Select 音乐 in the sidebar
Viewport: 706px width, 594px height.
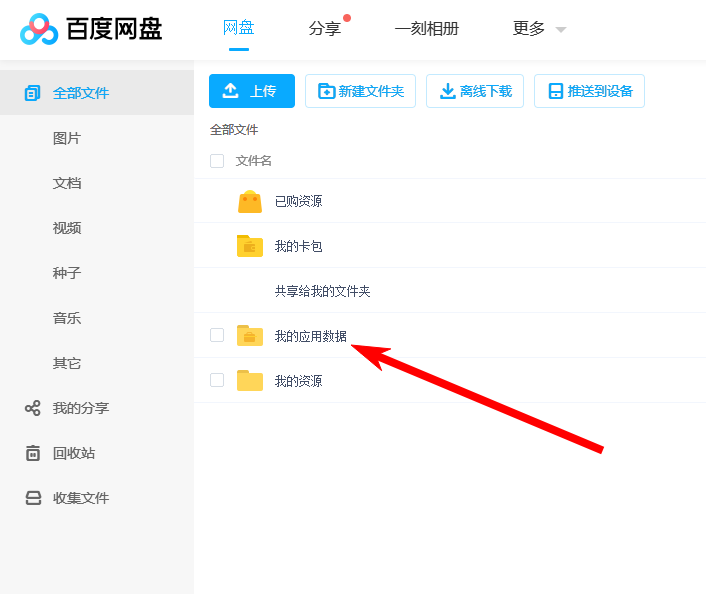click(x=67, y=318)
